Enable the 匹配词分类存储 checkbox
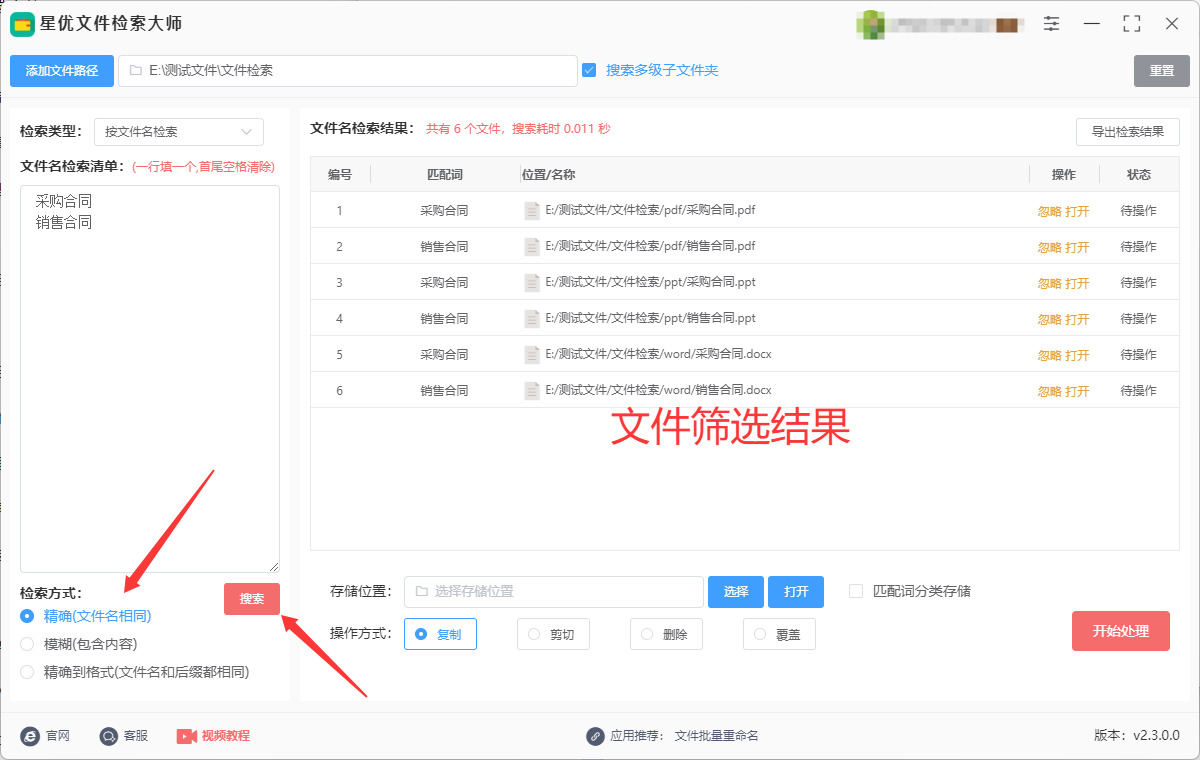This screenshot has width=1200, height=760. pos(856,591)
